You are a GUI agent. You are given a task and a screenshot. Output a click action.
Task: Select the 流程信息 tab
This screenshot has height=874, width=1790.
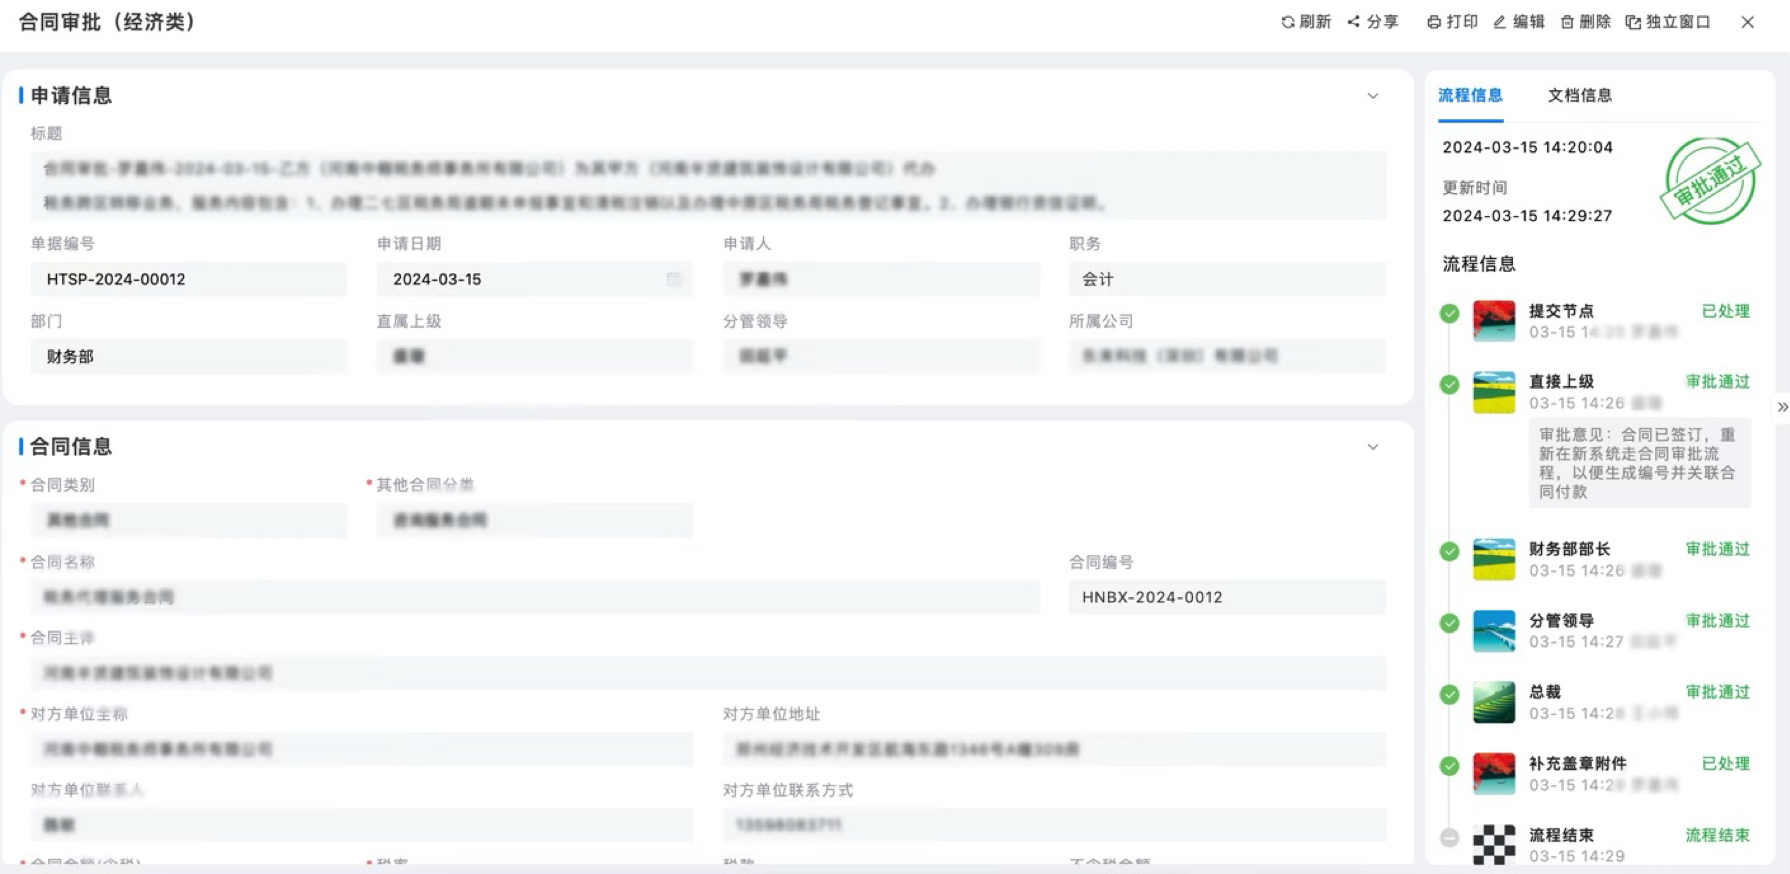1470,96
